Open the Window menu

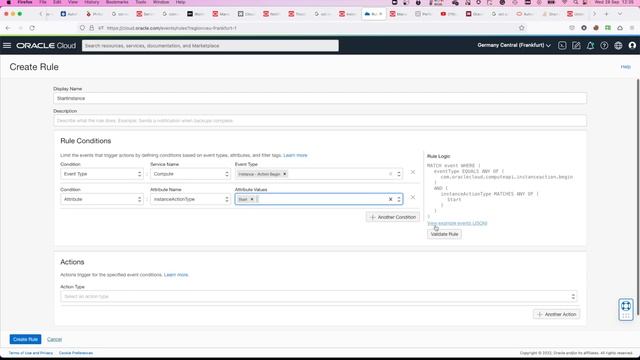tap(161, 2)
